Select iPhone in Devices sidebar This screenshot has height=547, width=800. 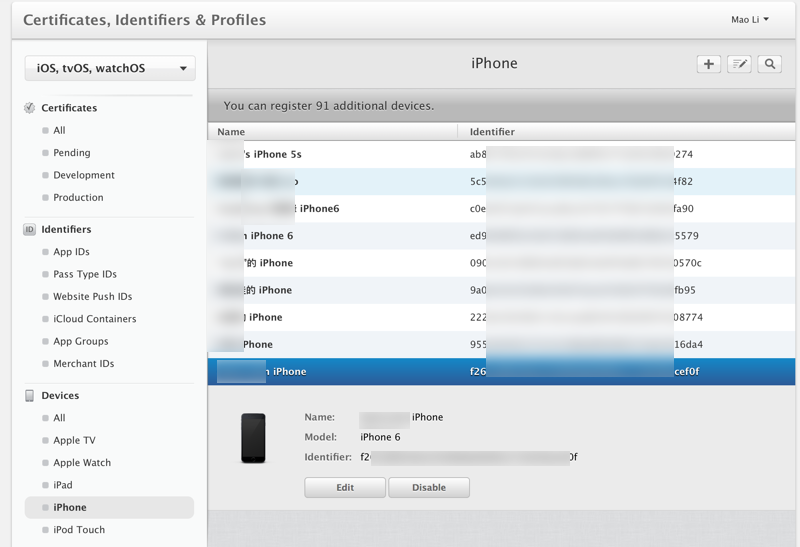pos(109,508)
